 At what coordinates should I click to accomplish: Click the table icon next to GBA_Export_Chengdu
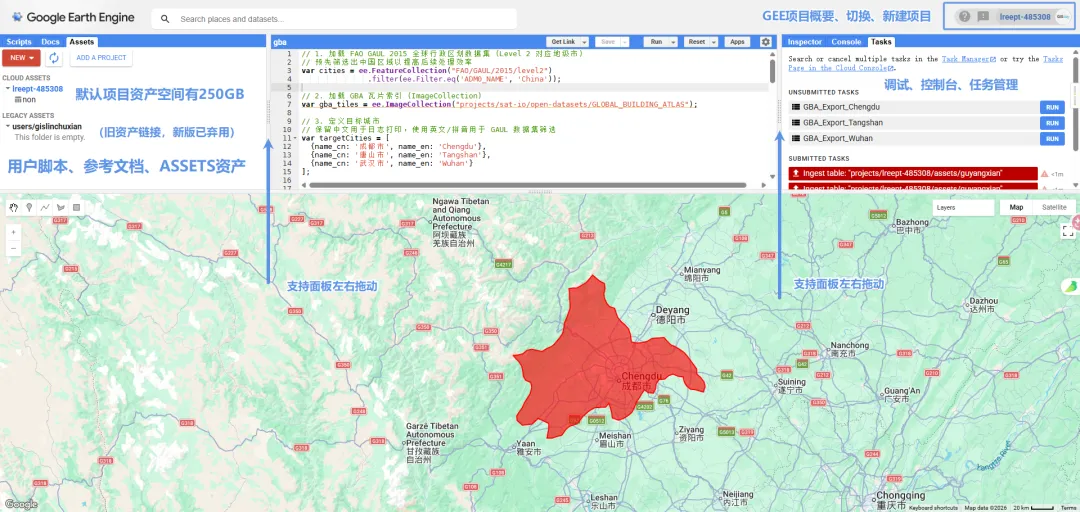796,107
